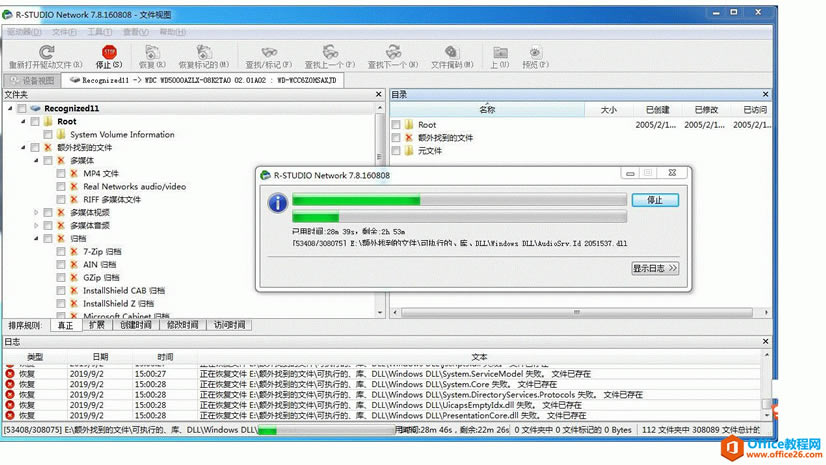This screenshot has width=826, height=465.
Task: Collapse the 额外找到的文件 tree node
Action: pyautogui.click(x=23, y=147)
